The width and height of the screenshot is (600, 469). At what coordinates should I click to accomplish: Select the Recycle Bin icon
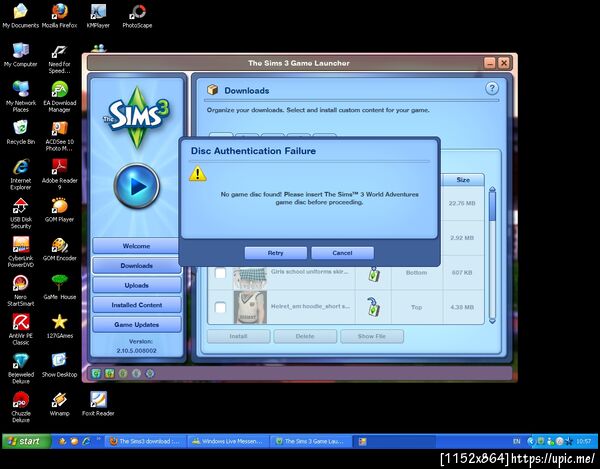pyautogui.click(x=21, y=132)
